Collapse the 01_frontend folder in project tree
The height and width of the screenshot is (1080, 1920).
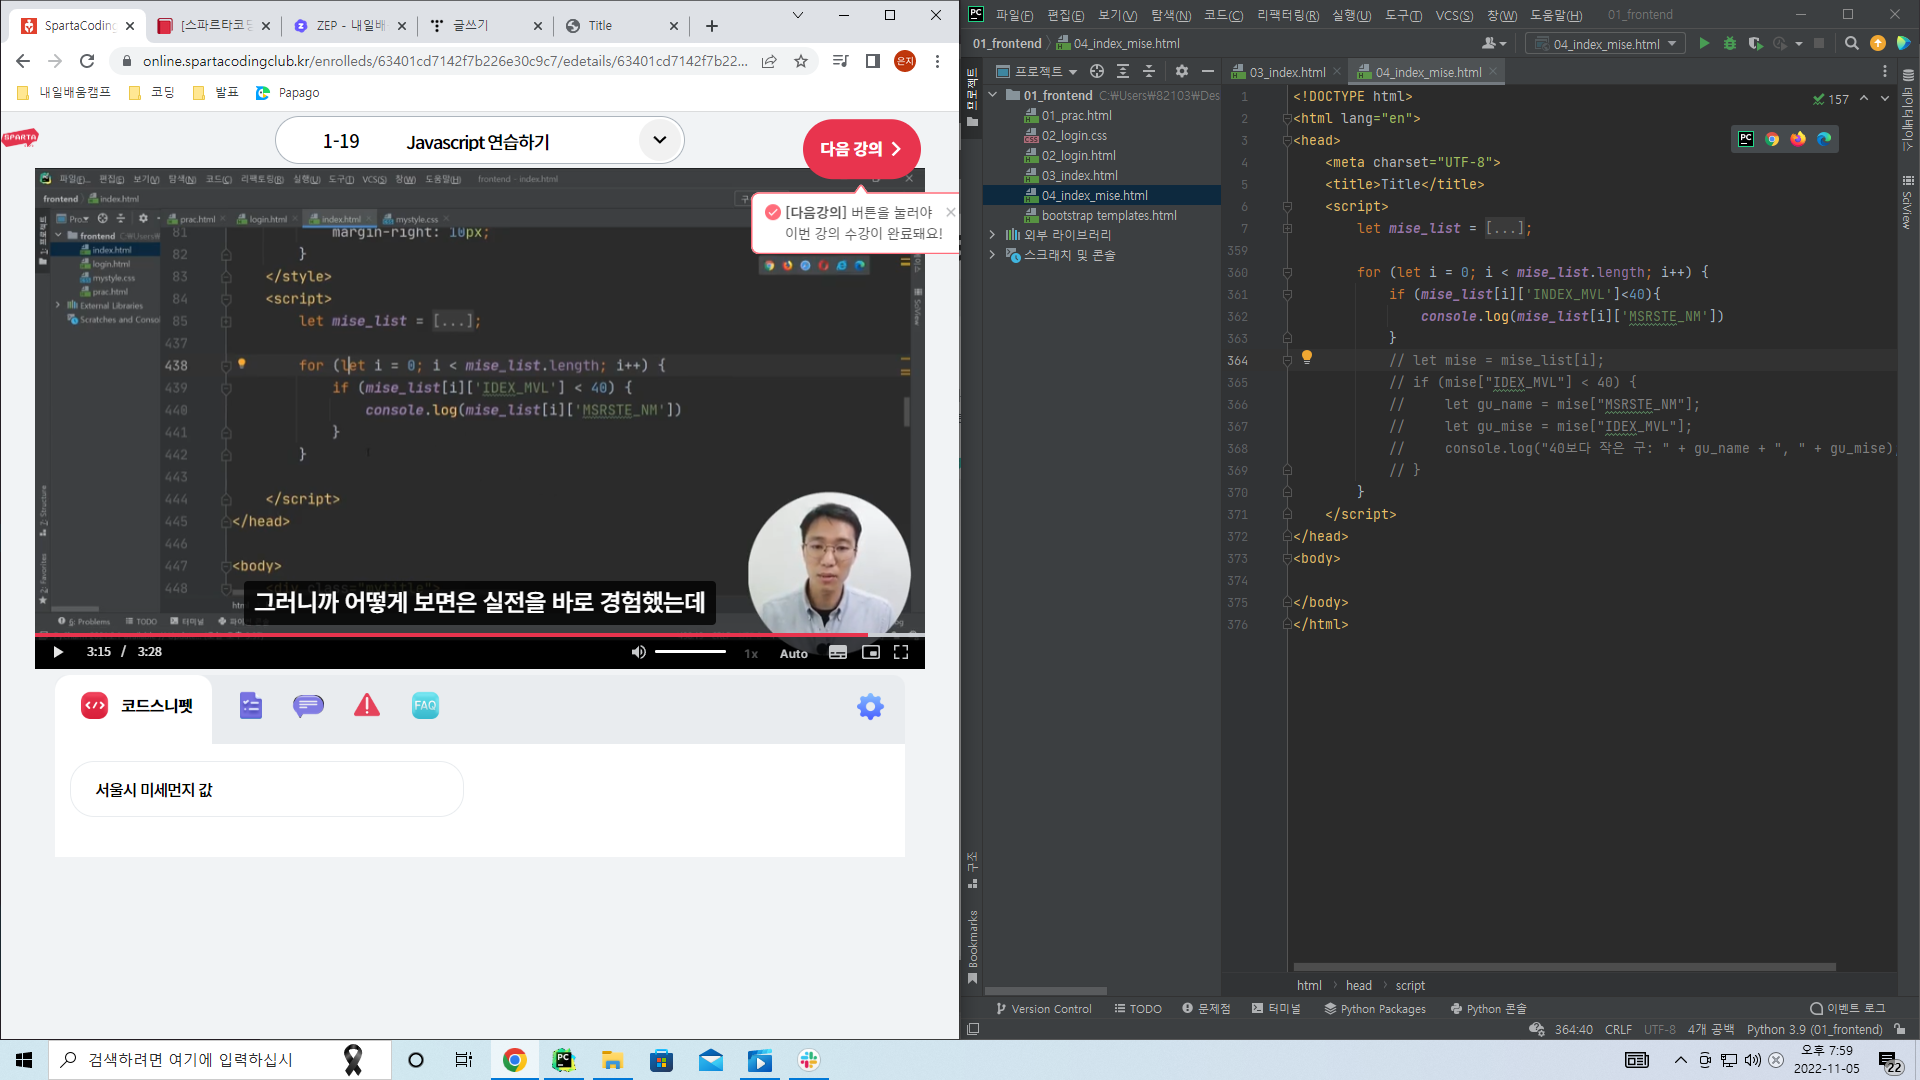(x=993, y=95)
